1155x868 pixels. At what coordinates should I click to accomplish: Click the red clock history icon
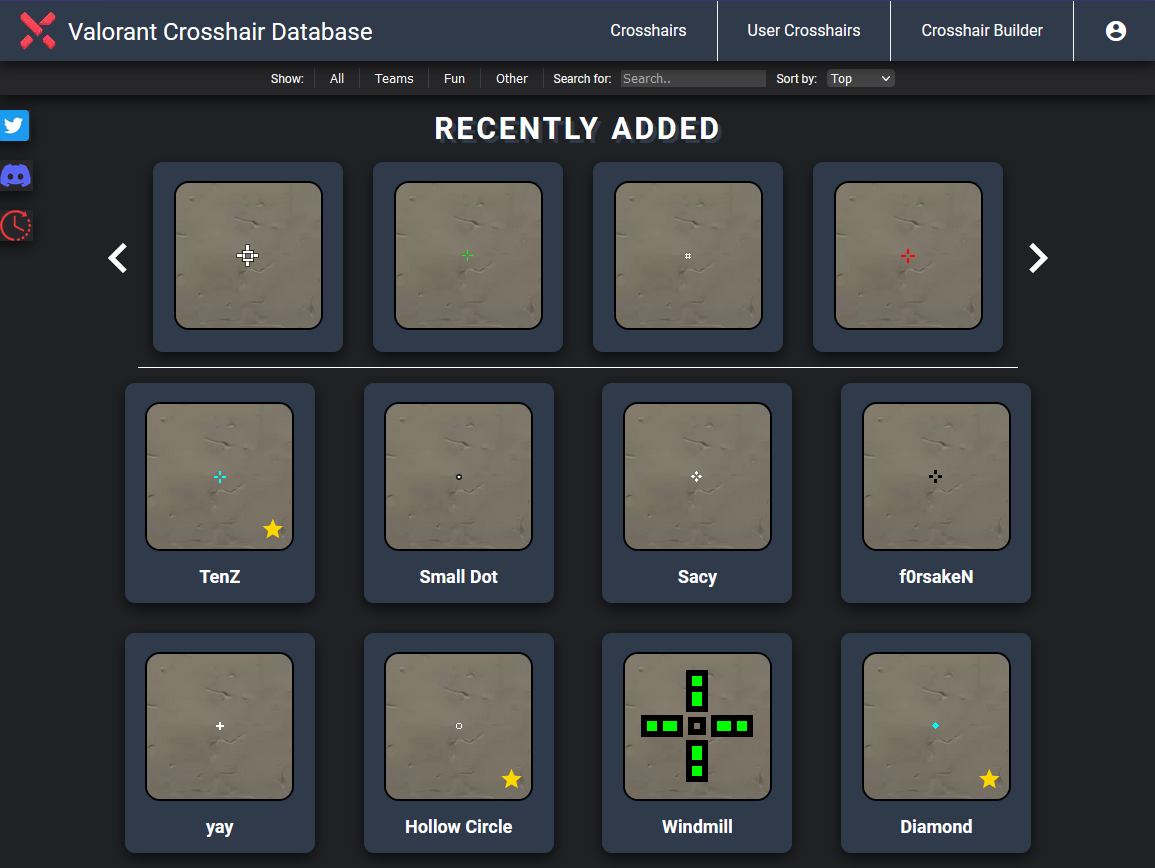pos(15,225)
